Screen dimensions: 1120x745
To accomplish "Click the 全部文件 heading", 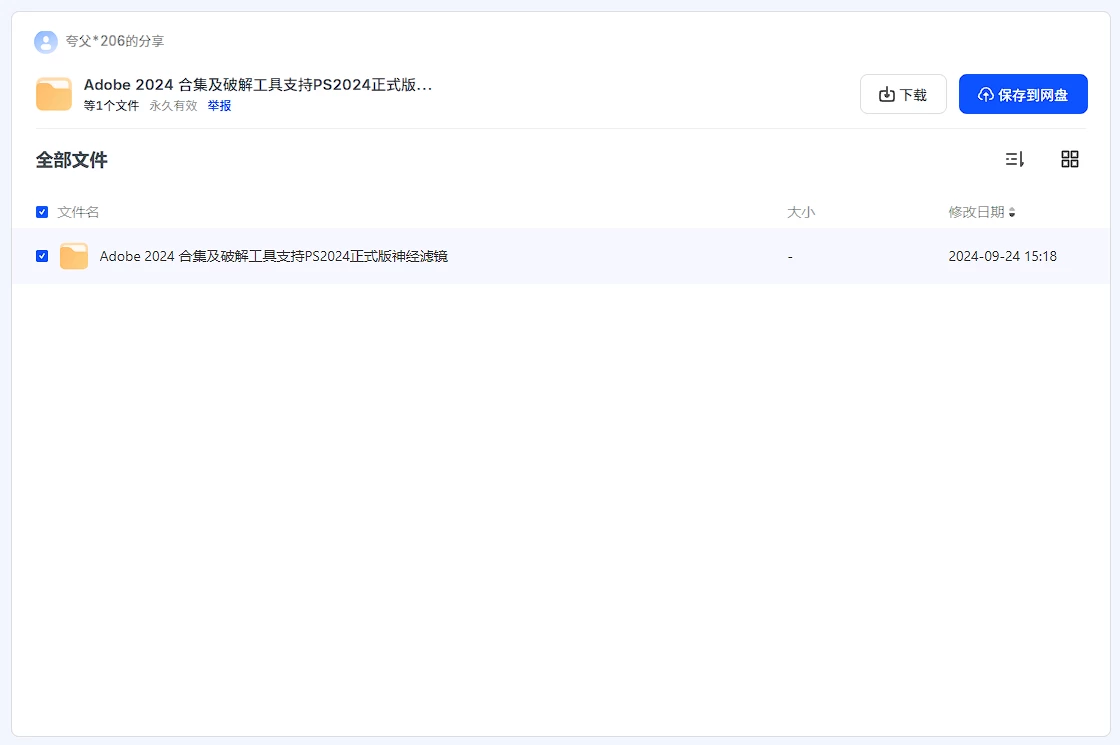I will pyautogui.click(x=72, y=160).
